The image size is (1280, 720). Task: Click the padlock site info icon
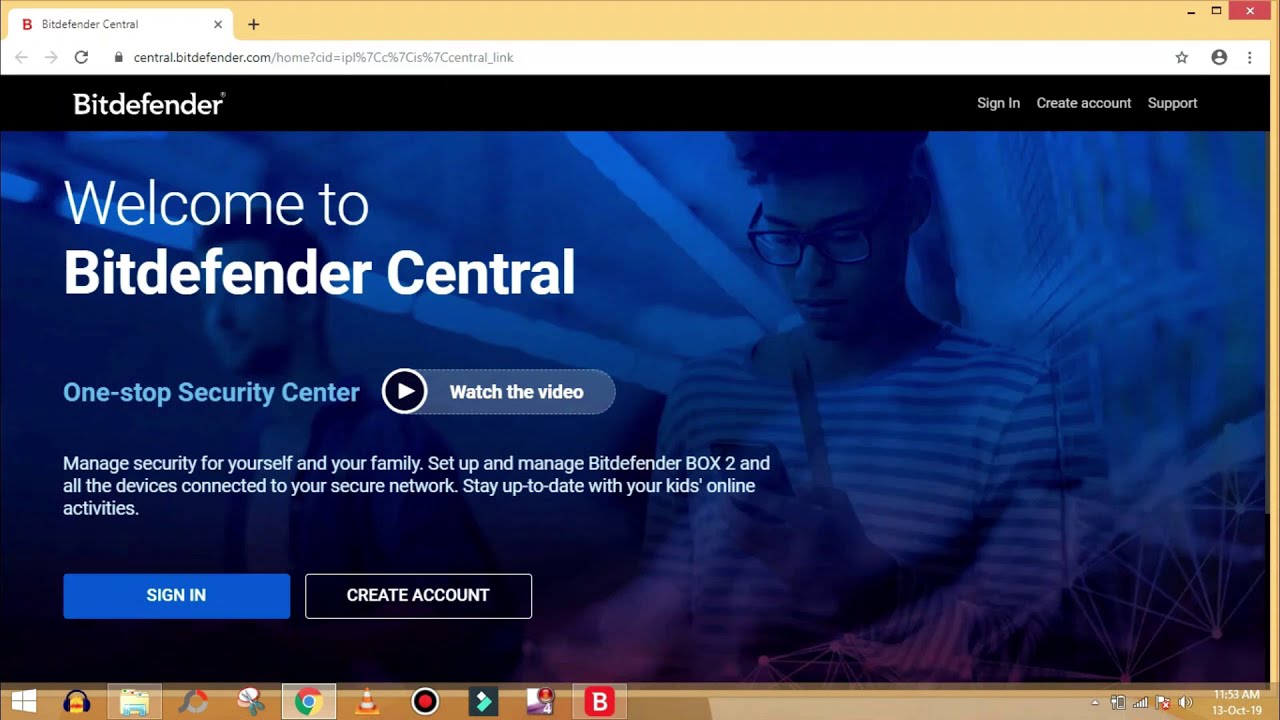pos(119,57)
